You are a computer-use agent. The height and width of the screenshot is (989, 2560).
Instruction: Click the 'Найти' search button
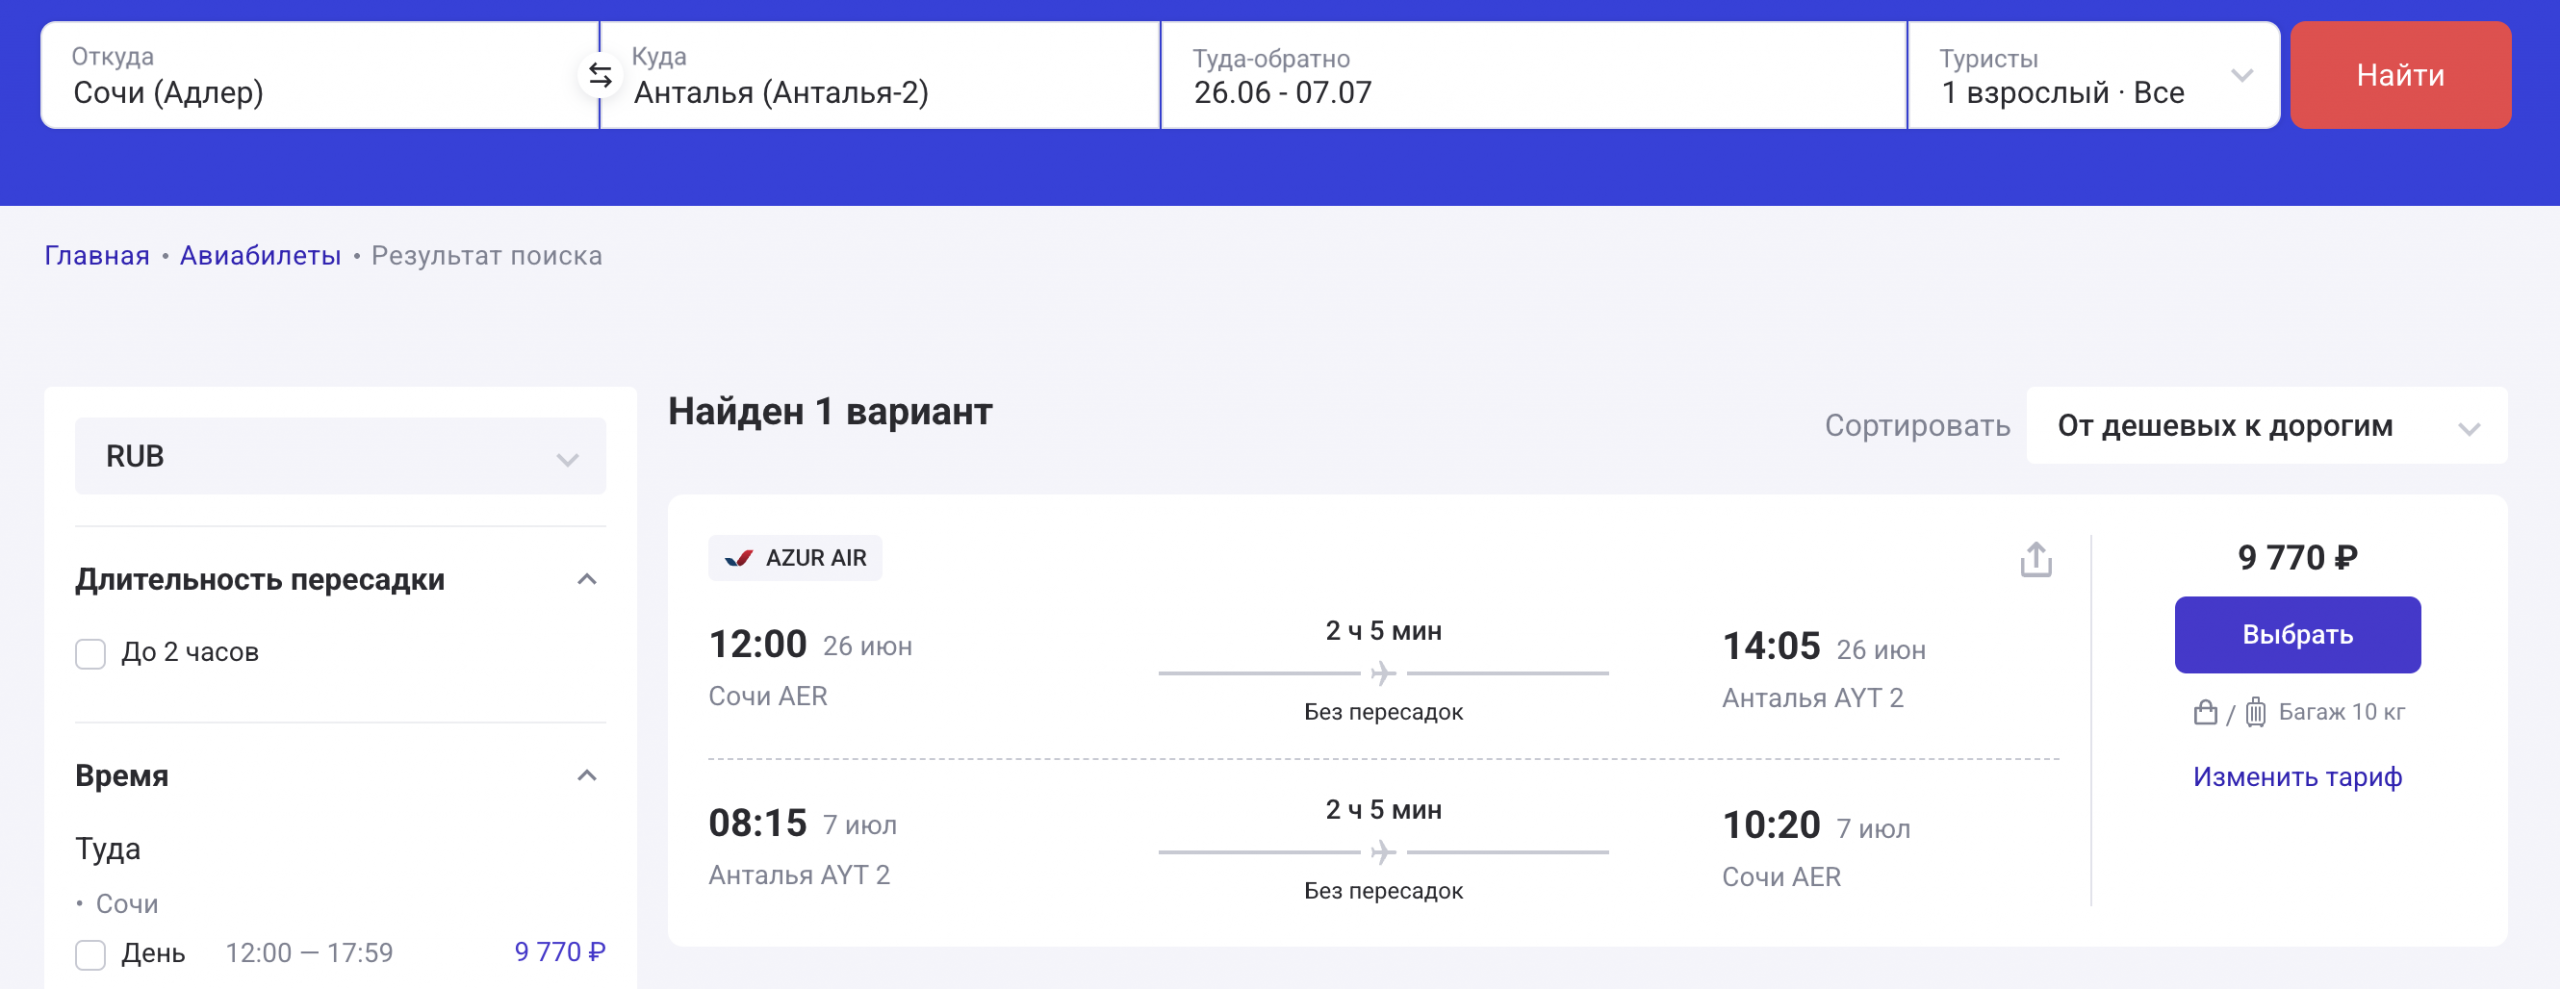(2400, 75)
